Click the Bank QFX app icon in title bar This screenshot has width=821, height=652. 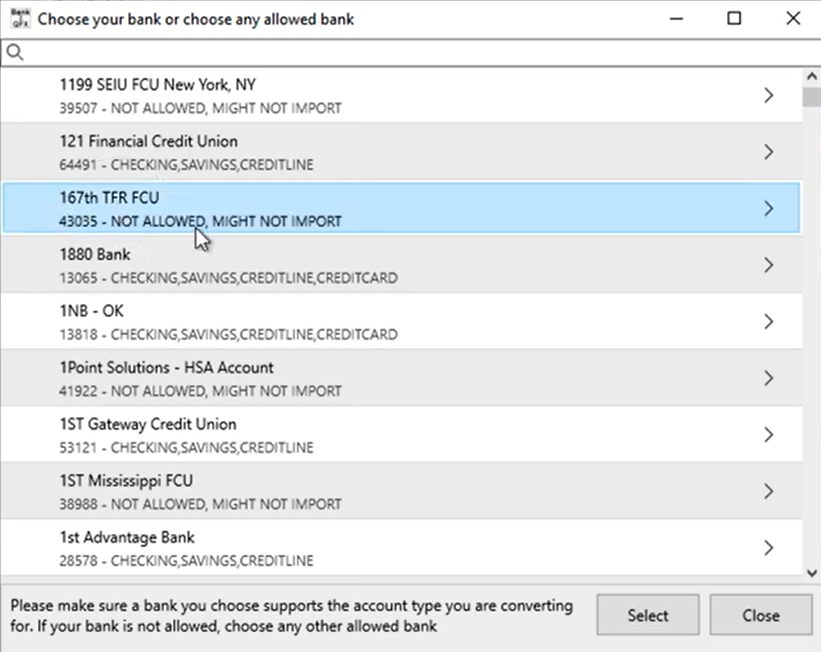20,18
